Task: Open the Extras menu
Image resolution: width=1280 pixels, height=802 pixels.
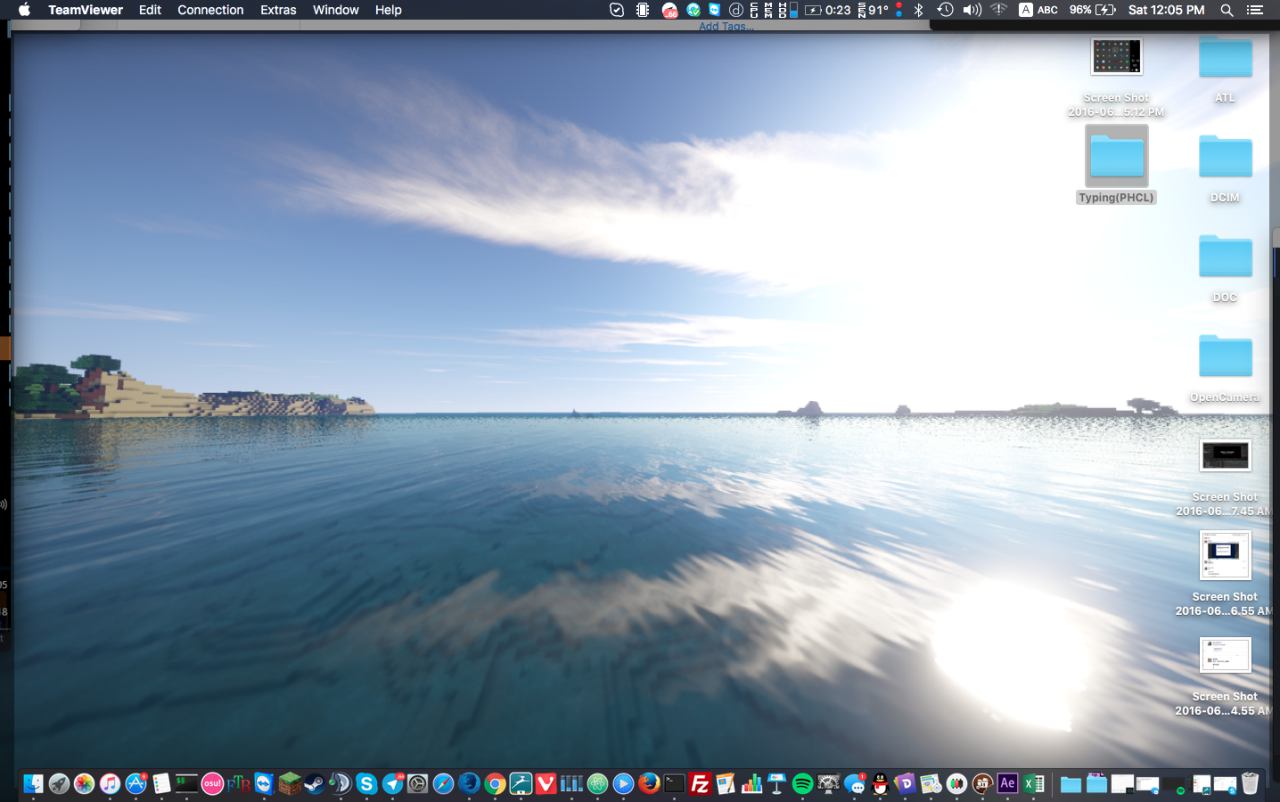Action: (278, 10)
